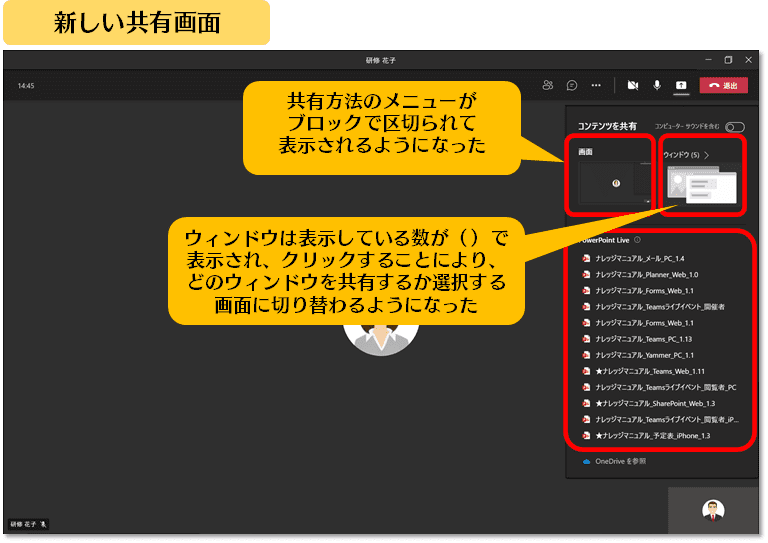Click the OneDrive cloud icon

click(x=586, y=461)
